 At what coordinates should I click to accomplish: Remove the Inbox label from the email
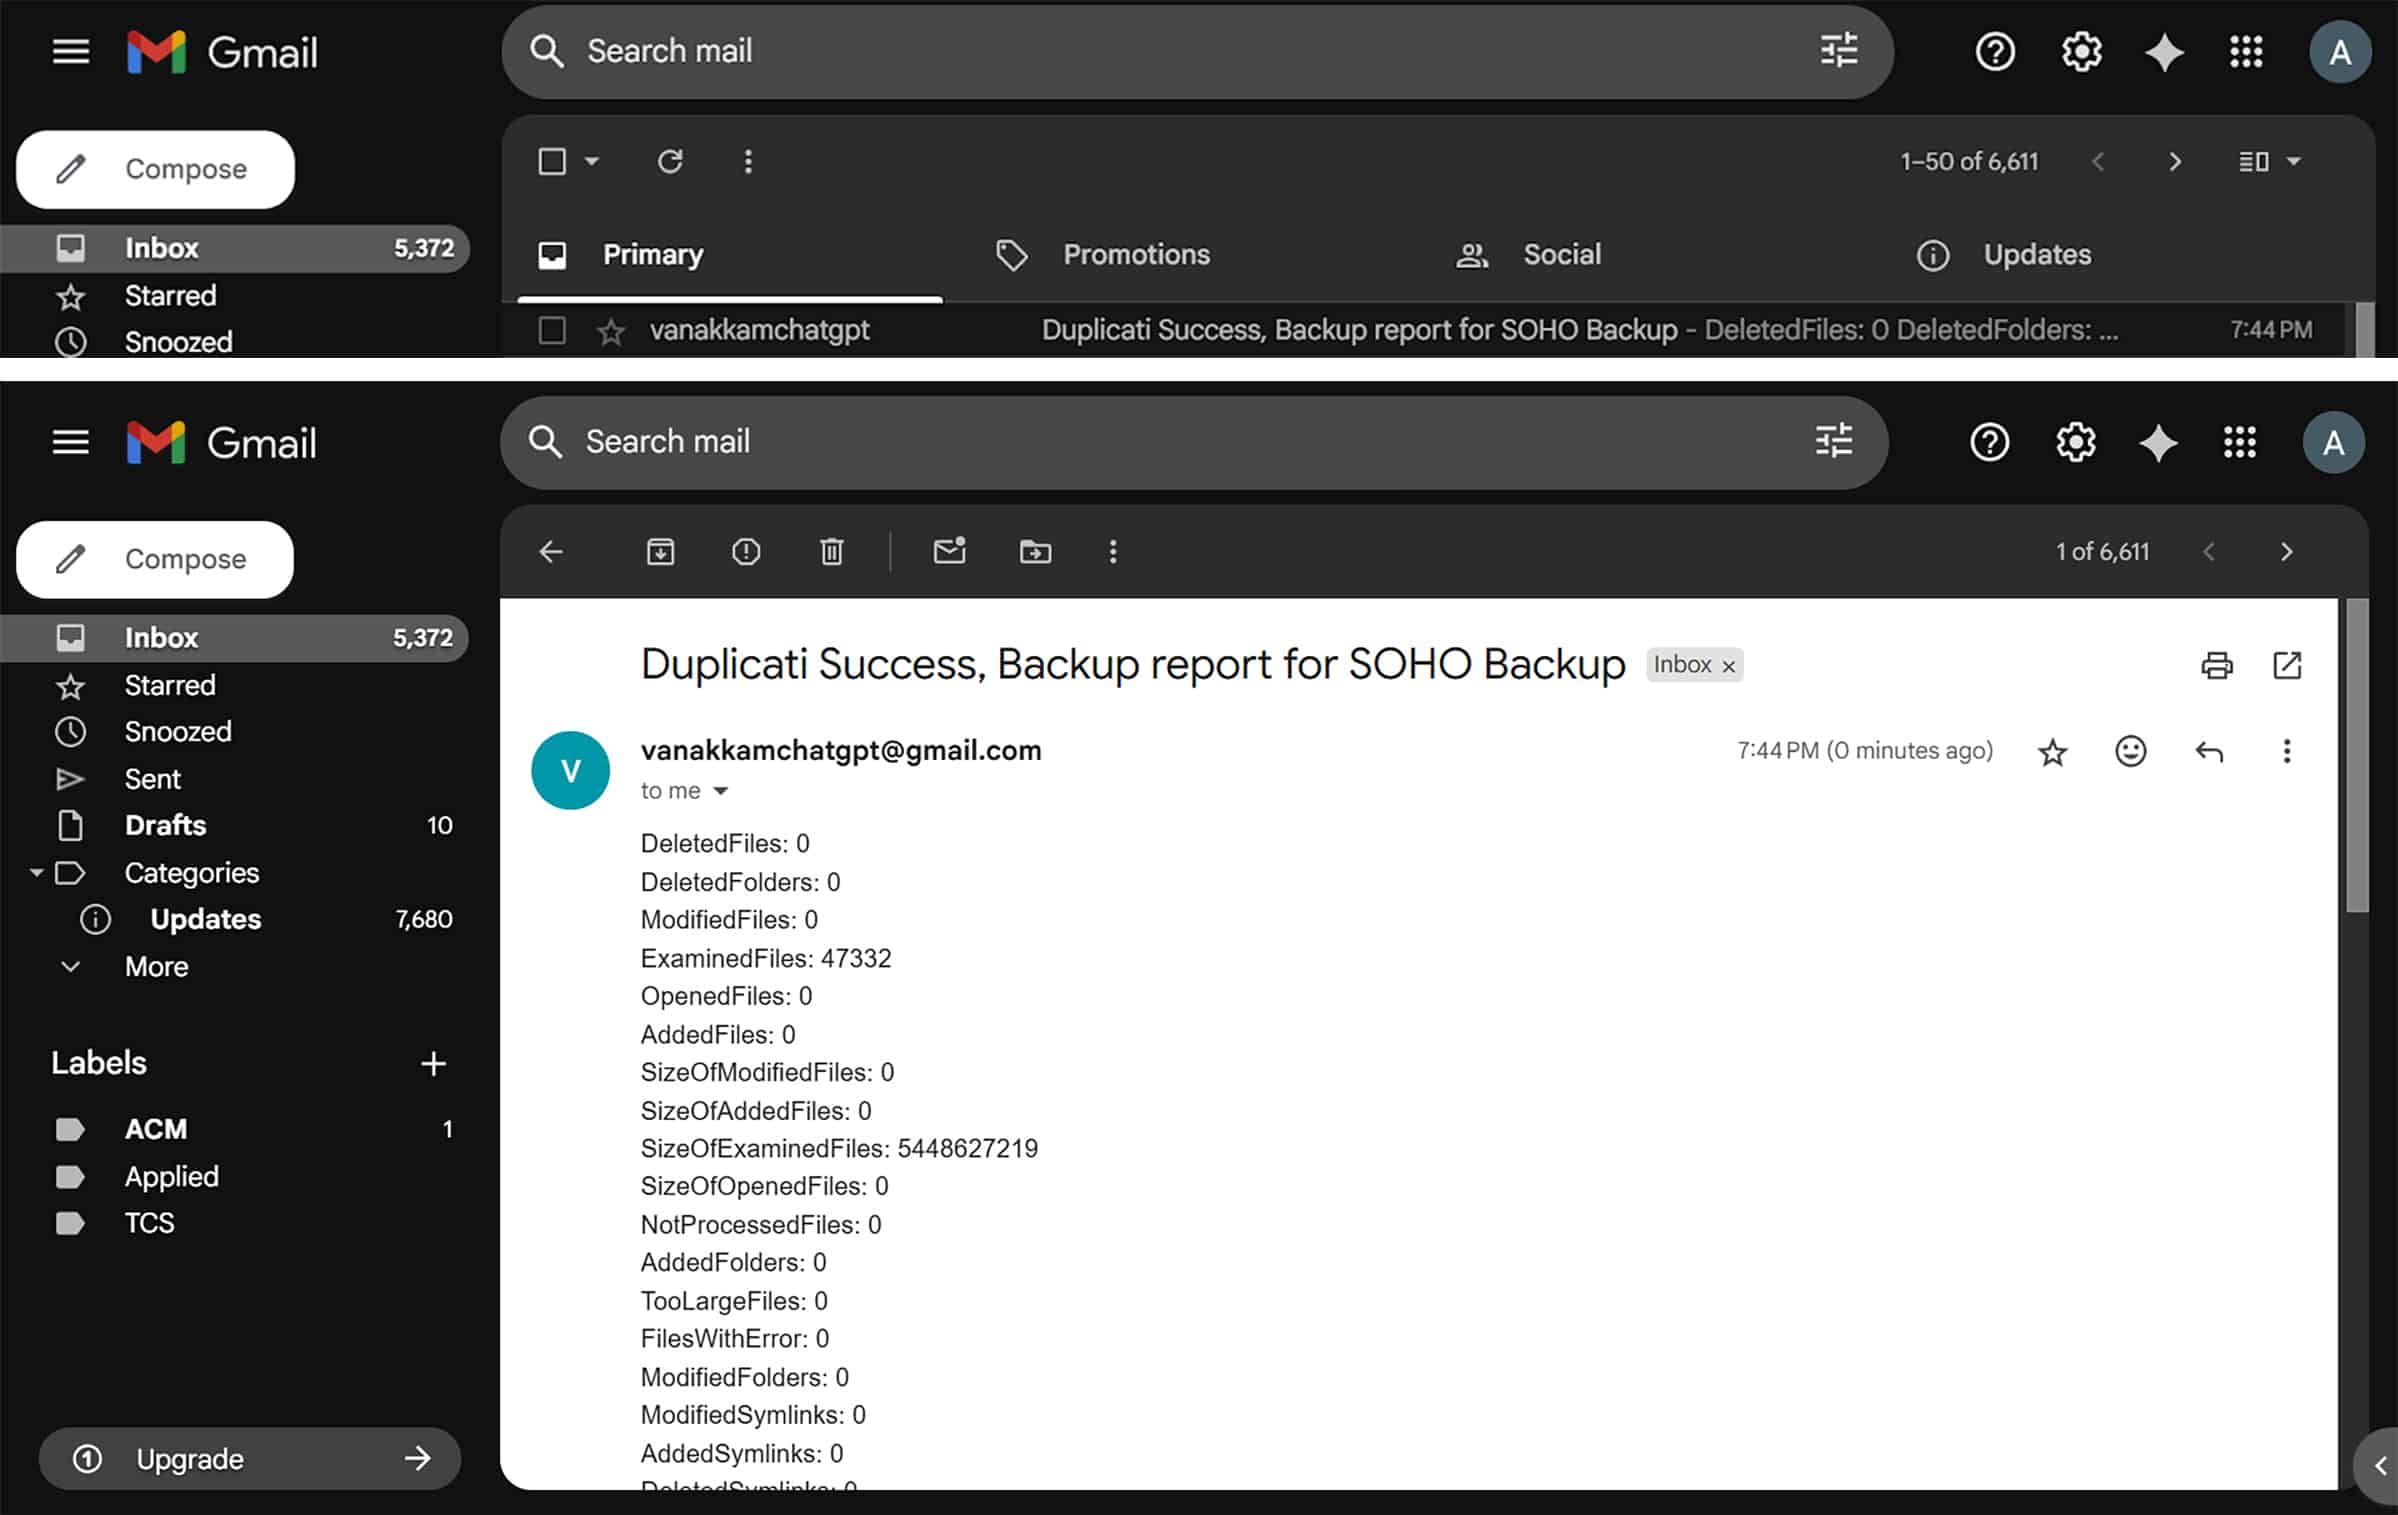coord(1728,666)
